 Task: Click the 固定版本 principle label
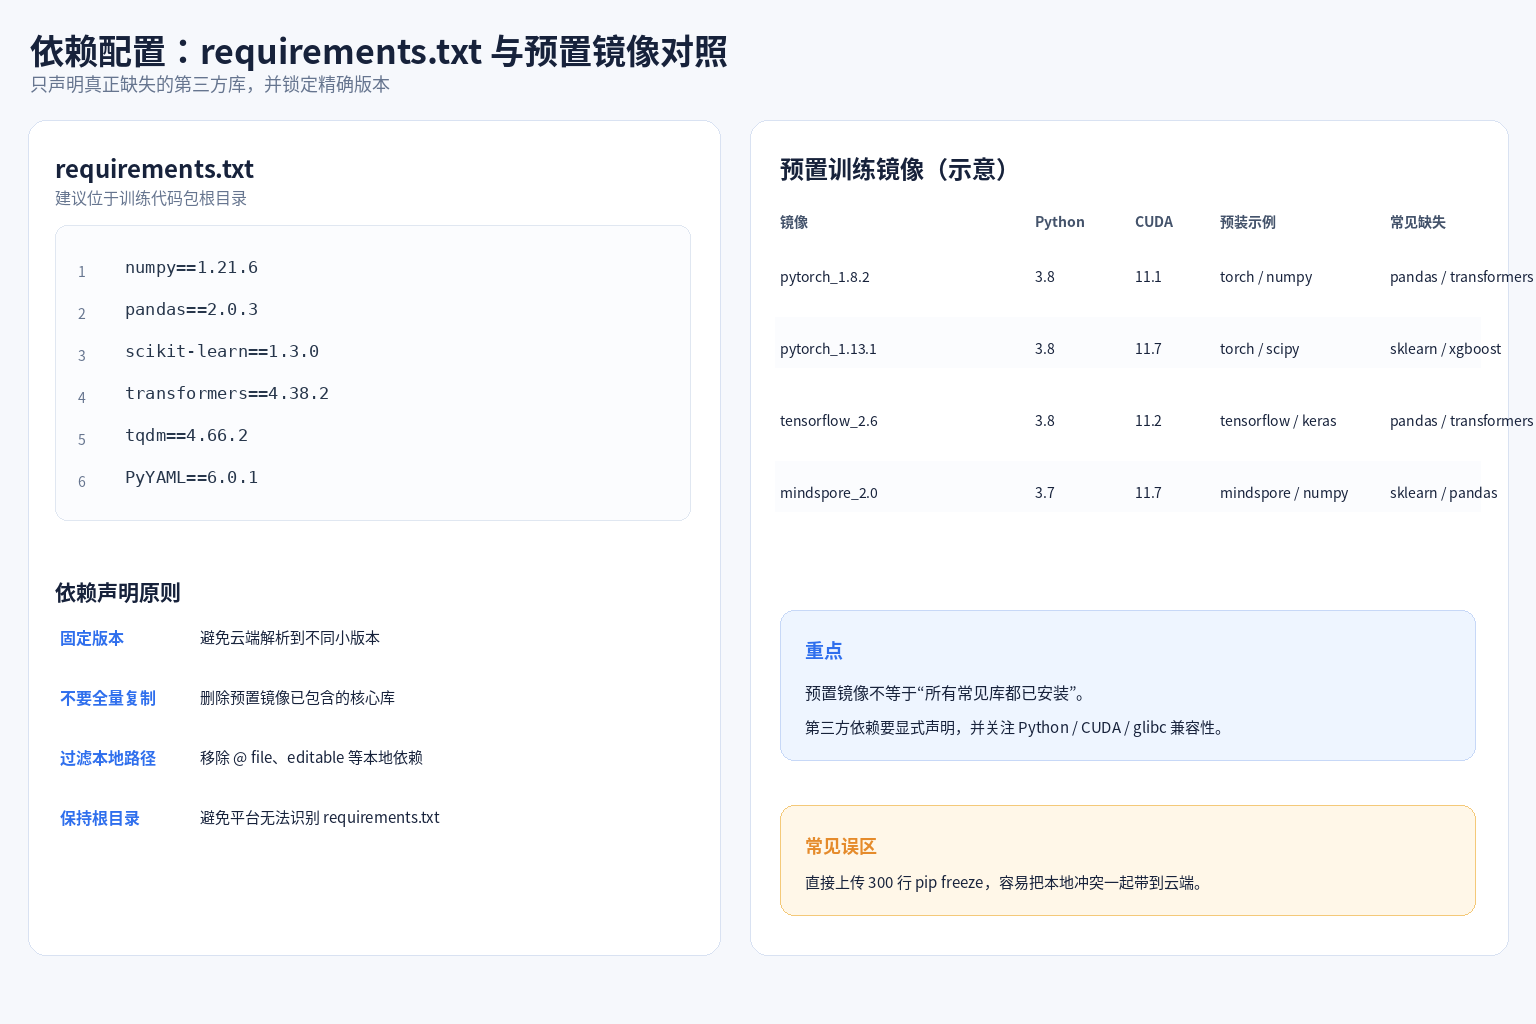point(92,638)
